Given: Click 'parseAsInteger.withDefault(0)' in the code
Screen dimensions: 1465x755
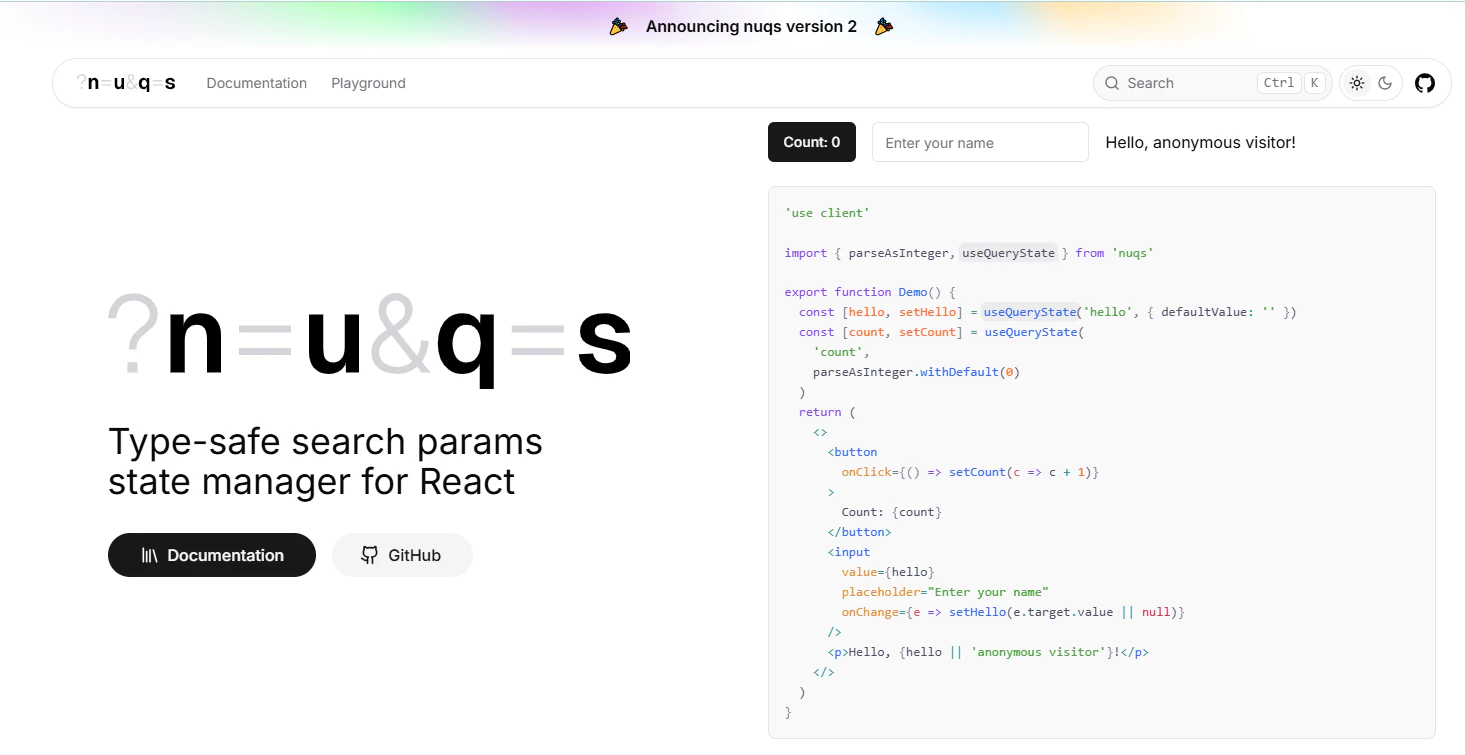Looking at the screenshot, I should pos(916,372).
